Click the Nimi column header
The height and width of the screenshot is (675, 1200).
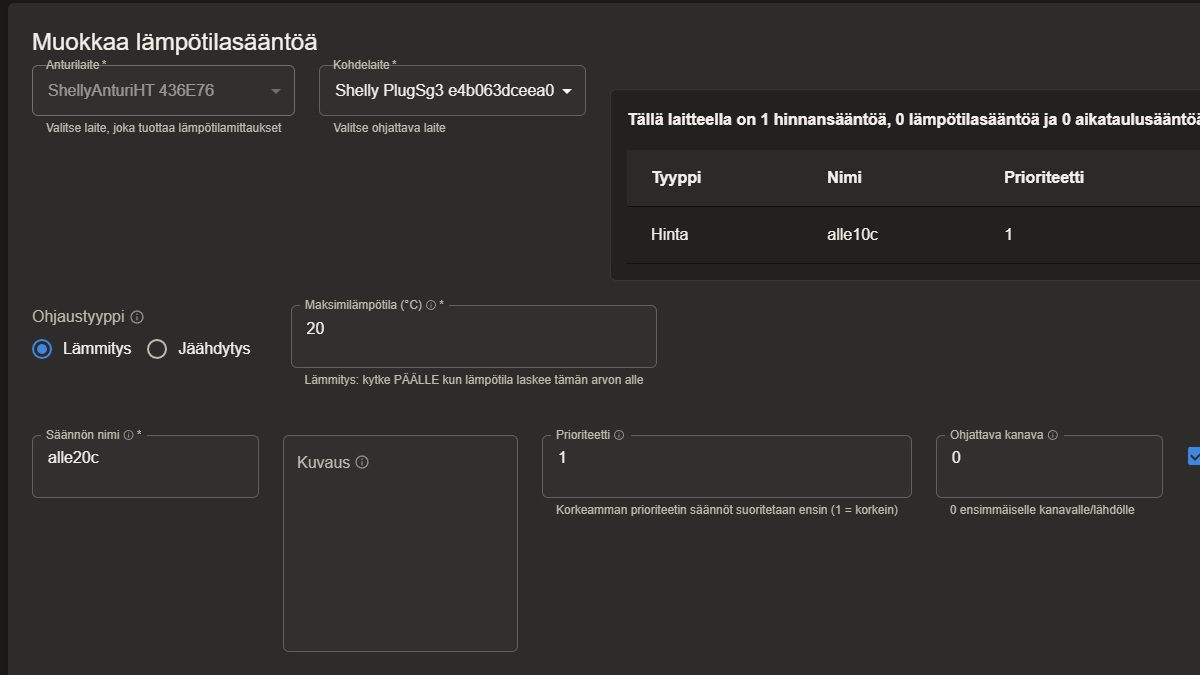[x=844, y=178]
